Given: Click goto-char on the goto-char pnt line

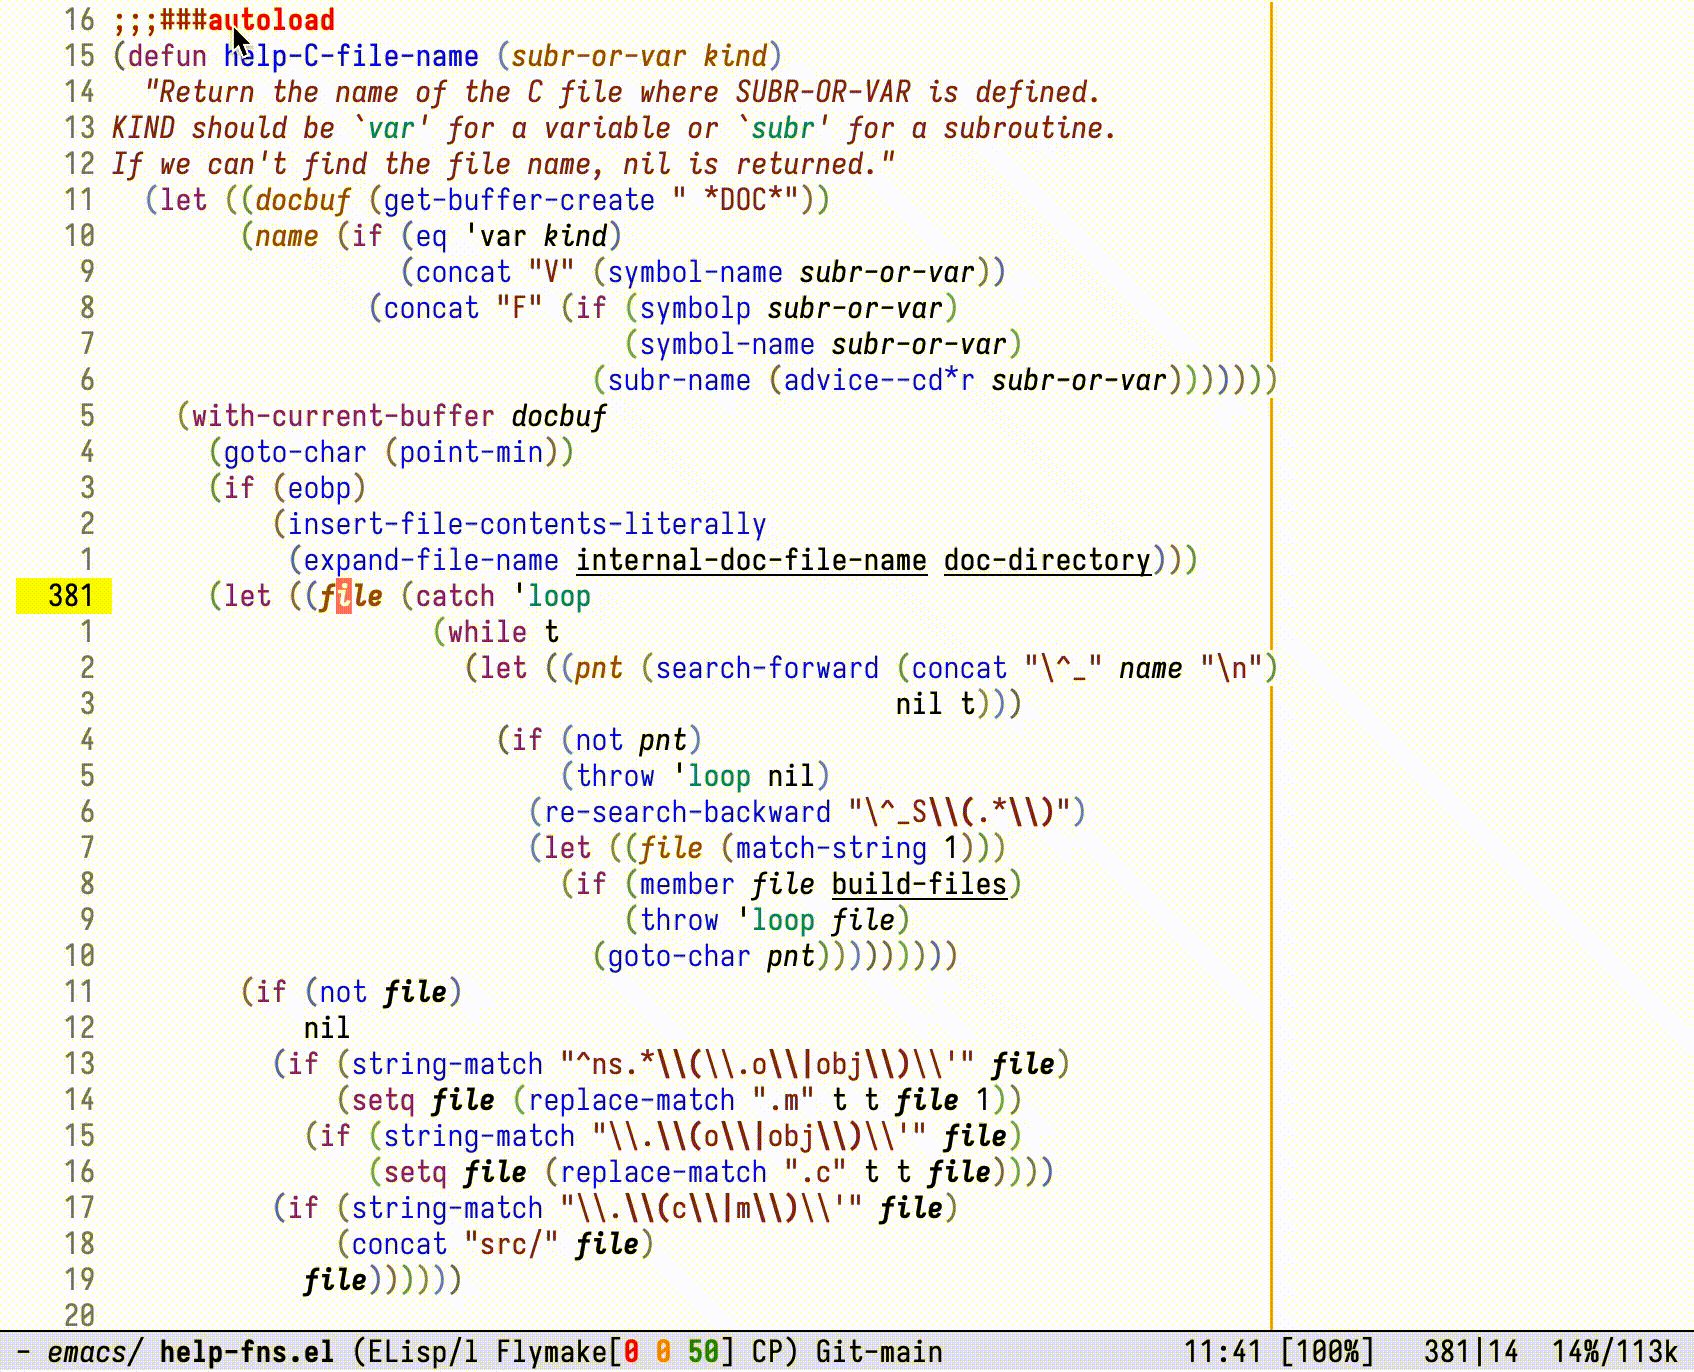Looking at the screenshot, I should click(679, 956).
